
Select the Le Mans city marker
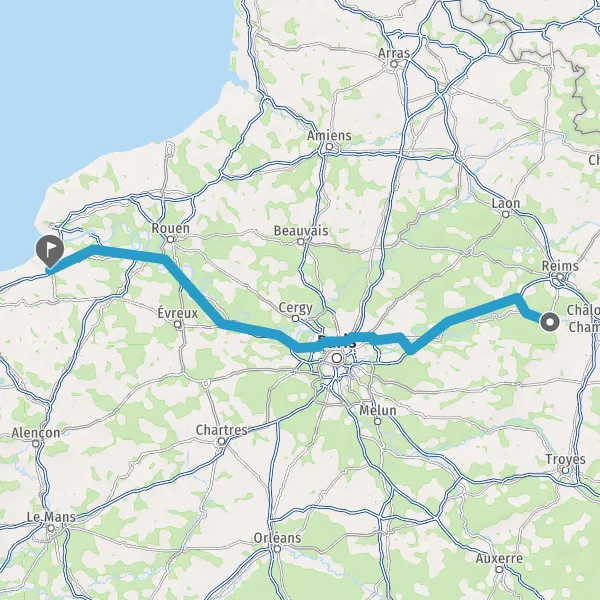point(51,528)
